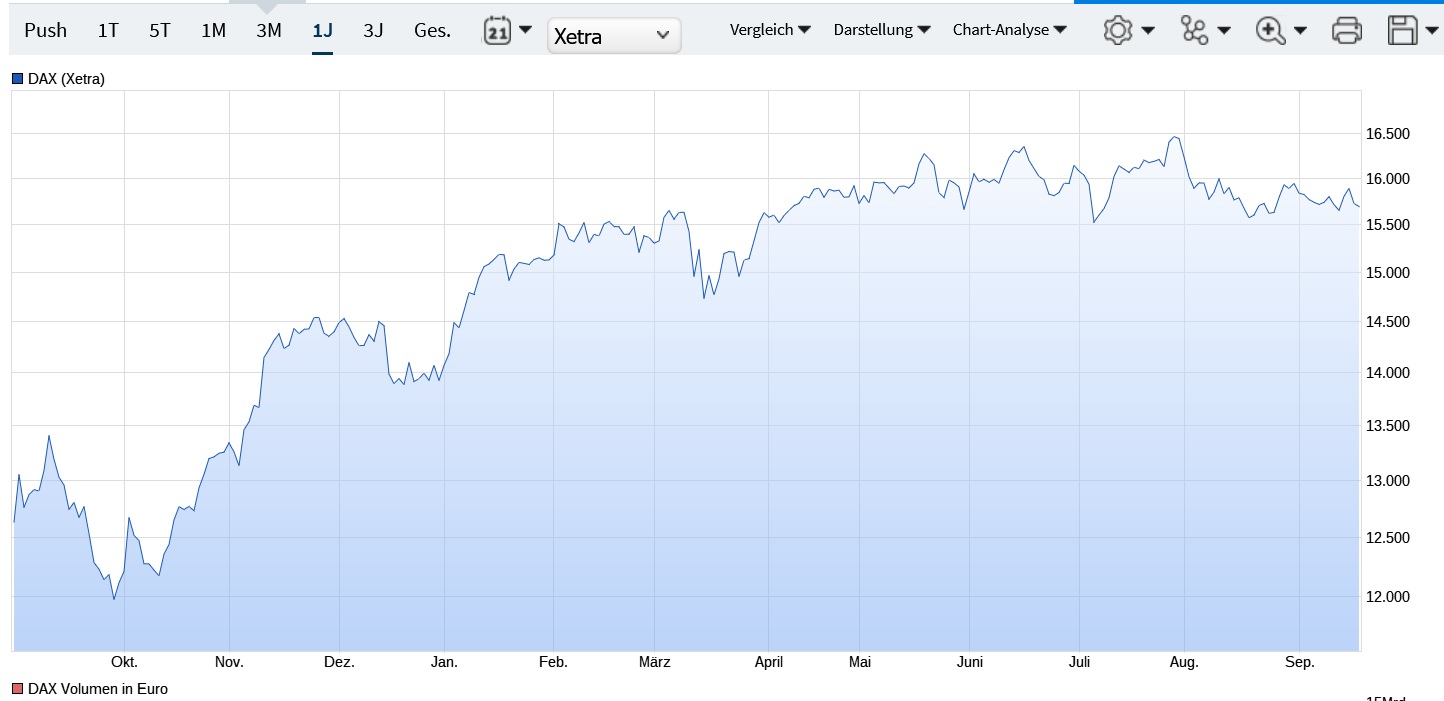Viewport: 1444px width, 701px height.
Task: Open the Vergleich menu
Action: (770, 30)
